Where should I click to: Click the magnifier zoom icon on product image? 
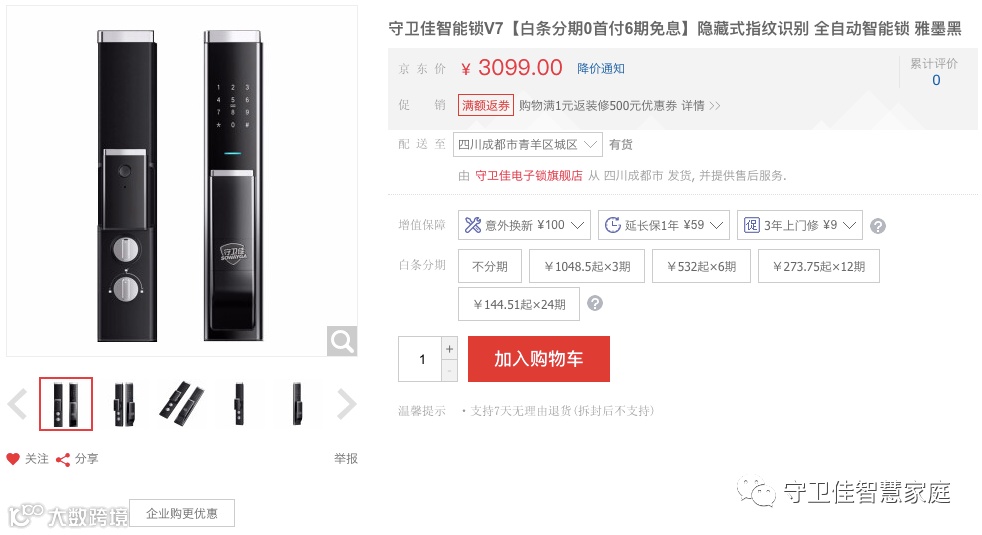(x=342, y=341)
